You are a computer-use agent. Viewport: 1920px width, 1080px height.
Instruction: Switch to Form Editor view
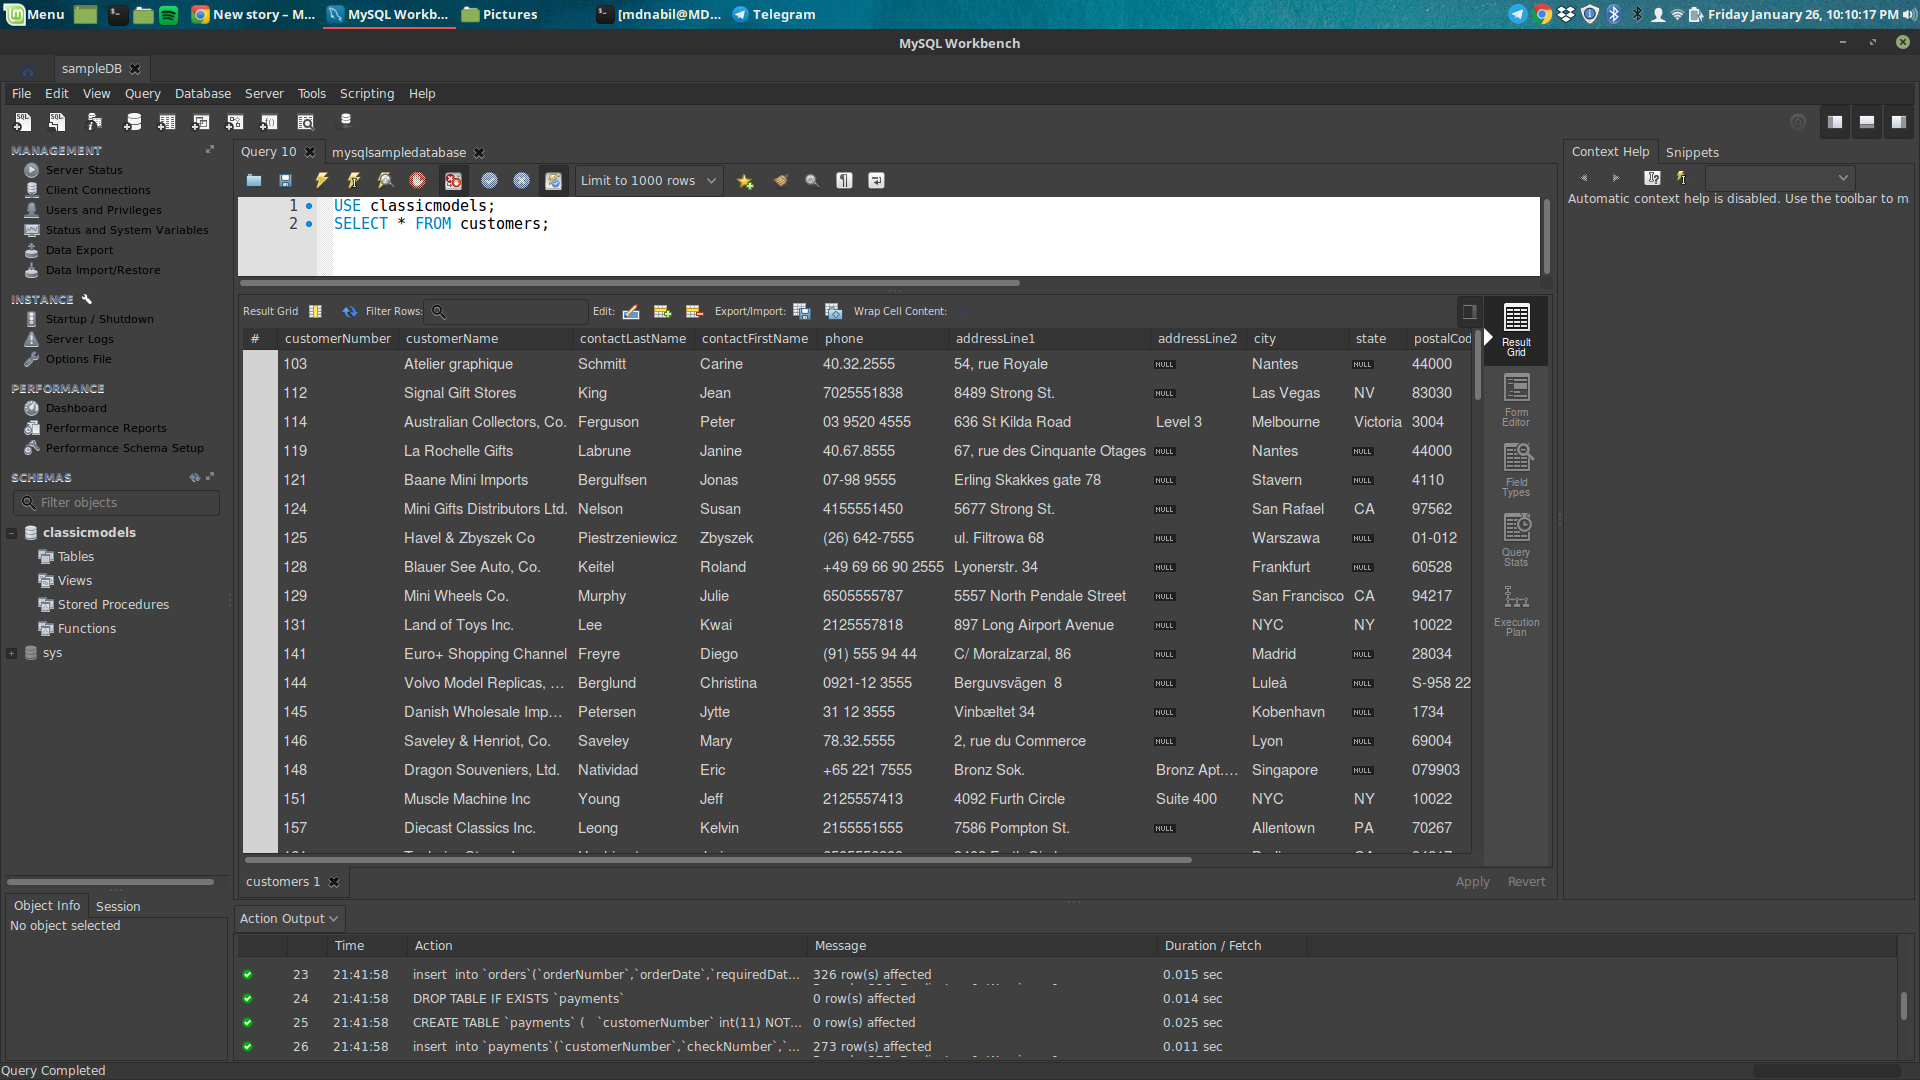point(1516,400)
